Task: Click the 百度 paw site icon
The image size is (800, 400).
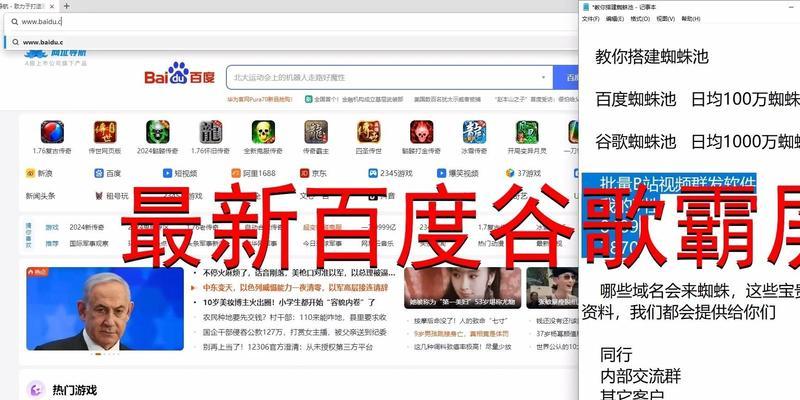Action: pyautogui.click(x=99, y=173)
